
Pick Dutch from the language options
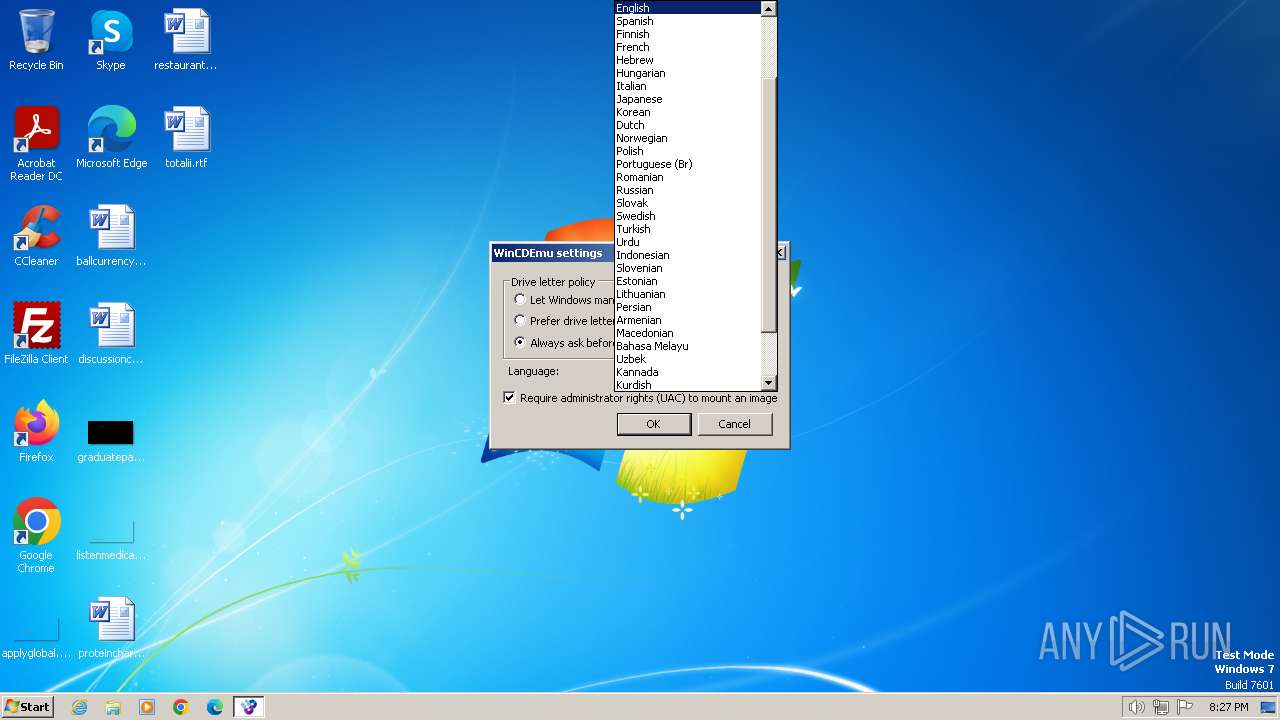[688, 125]
